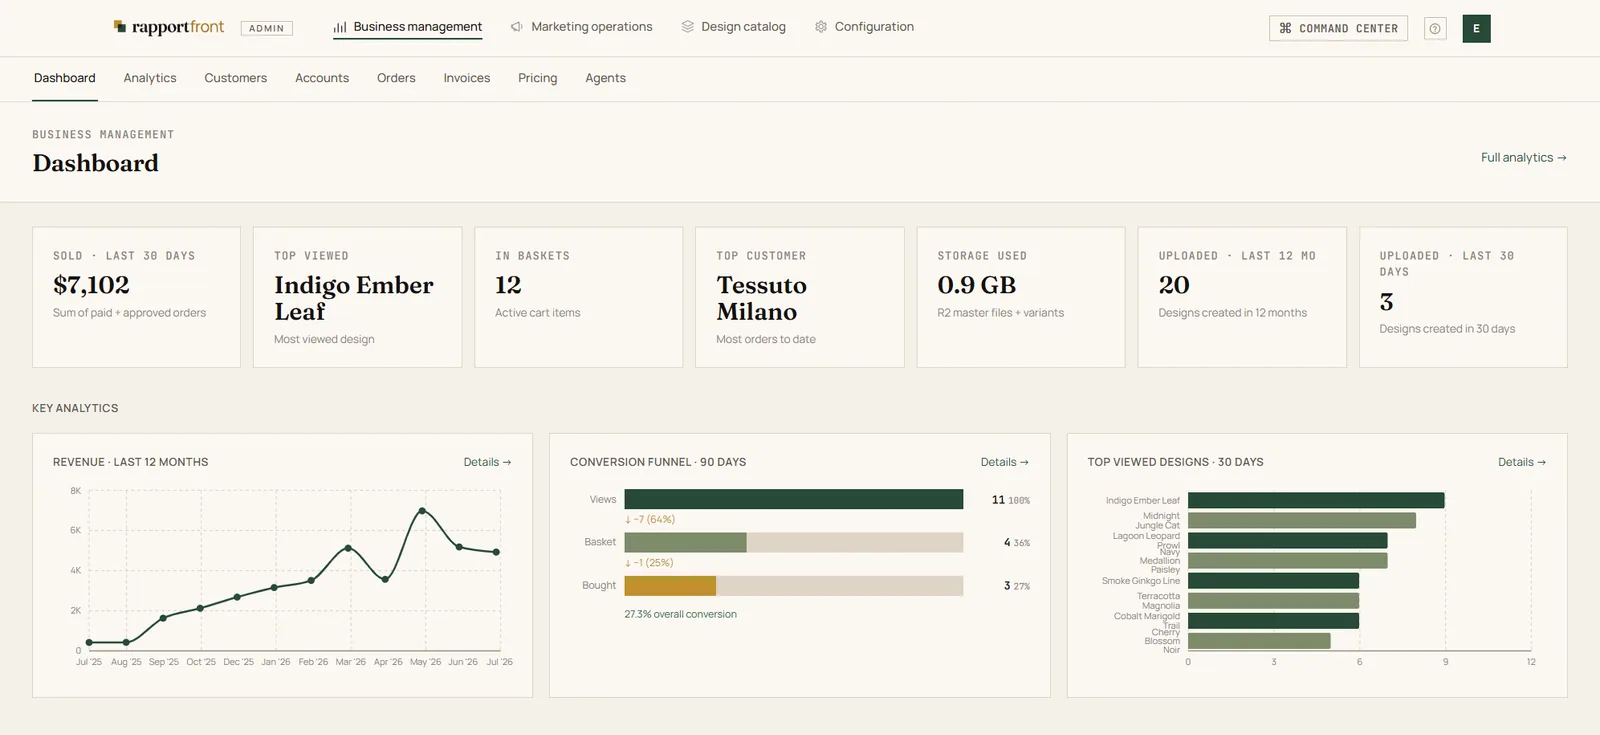Click the '↓ -1 (25%)' drop-off label

(x=649, y=563)
